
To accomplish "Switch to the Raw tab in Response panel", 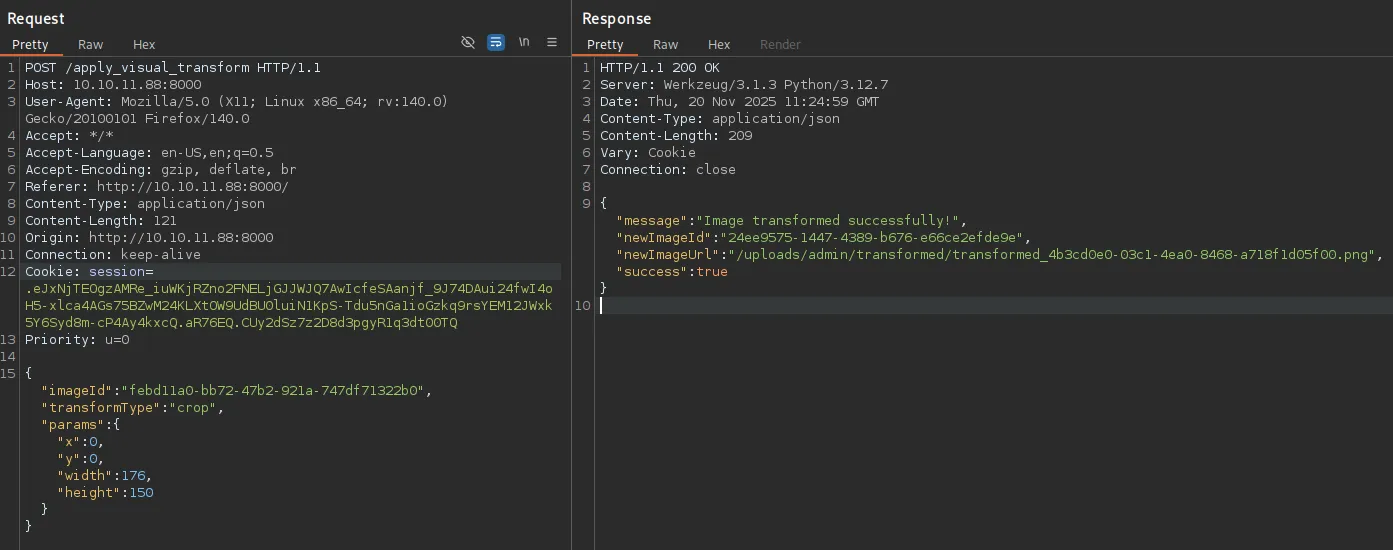I will click(x=666, y=44).
